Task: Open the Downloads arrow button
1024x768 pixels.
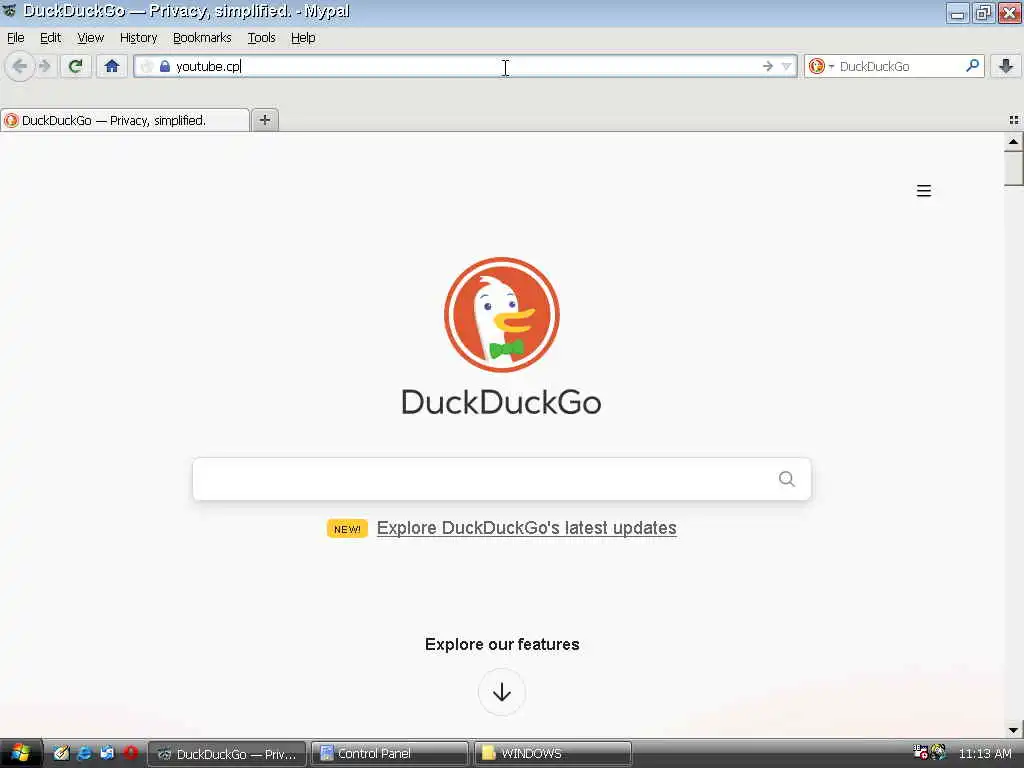Action: click(1006, 66)
